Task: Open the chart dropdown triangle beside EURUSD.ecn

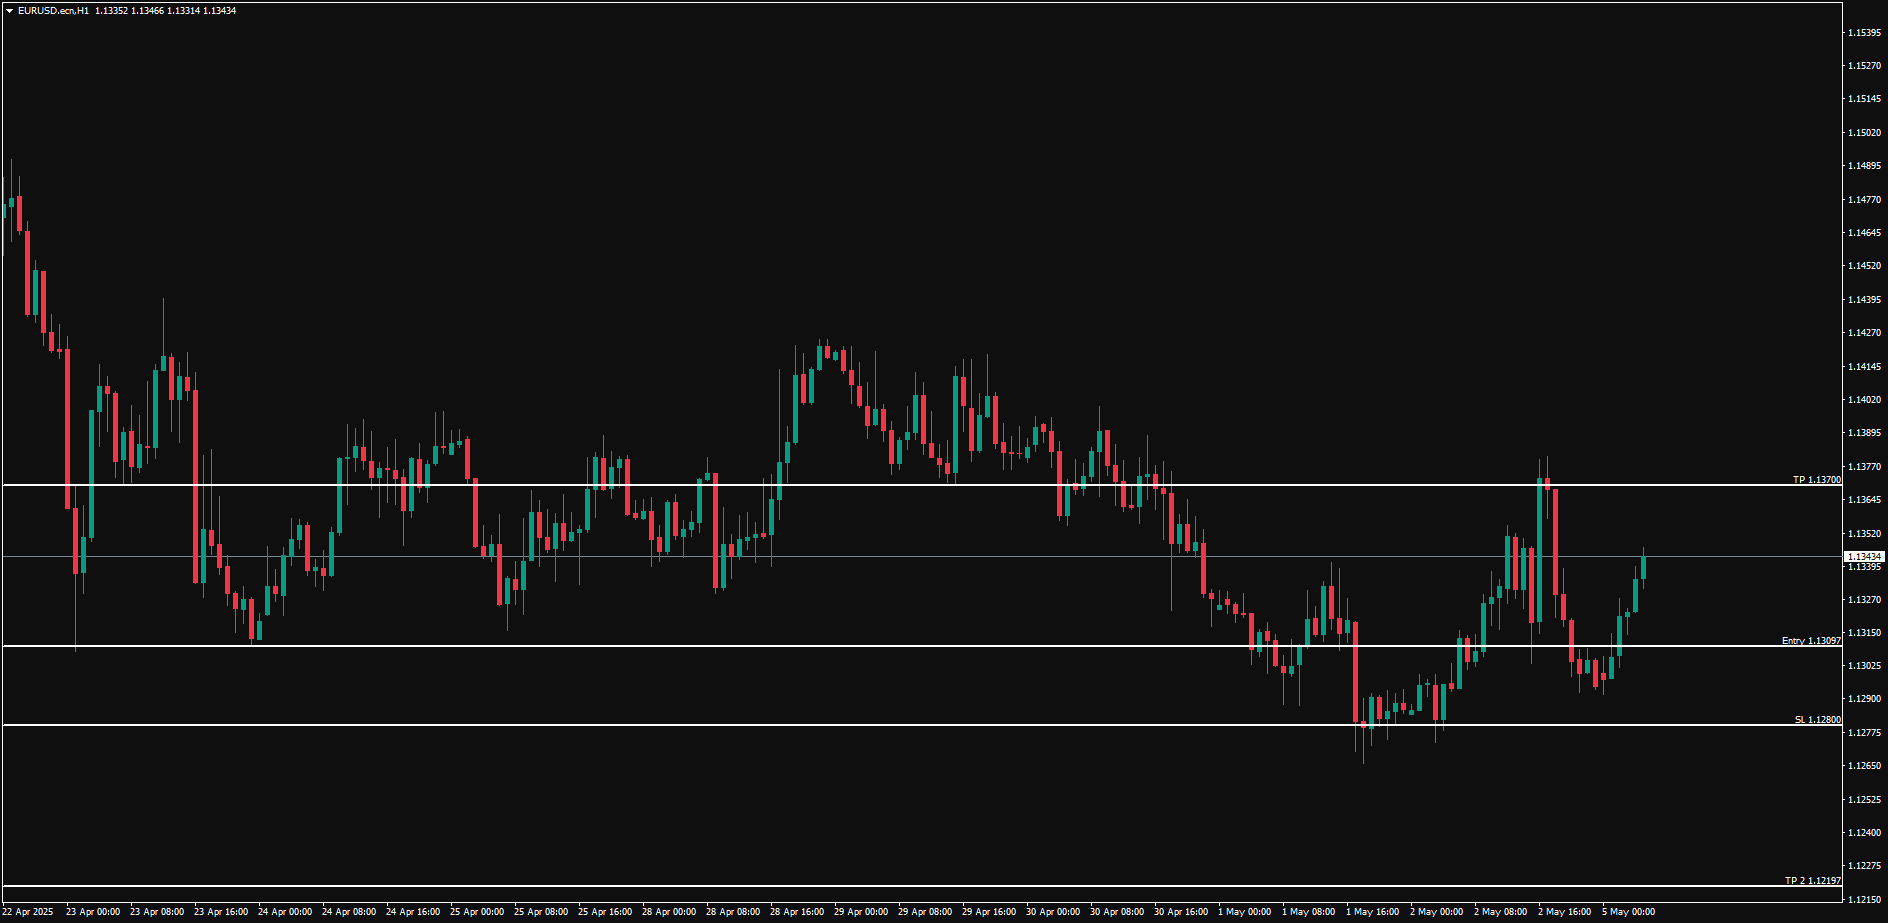Action: coord(9,11)
